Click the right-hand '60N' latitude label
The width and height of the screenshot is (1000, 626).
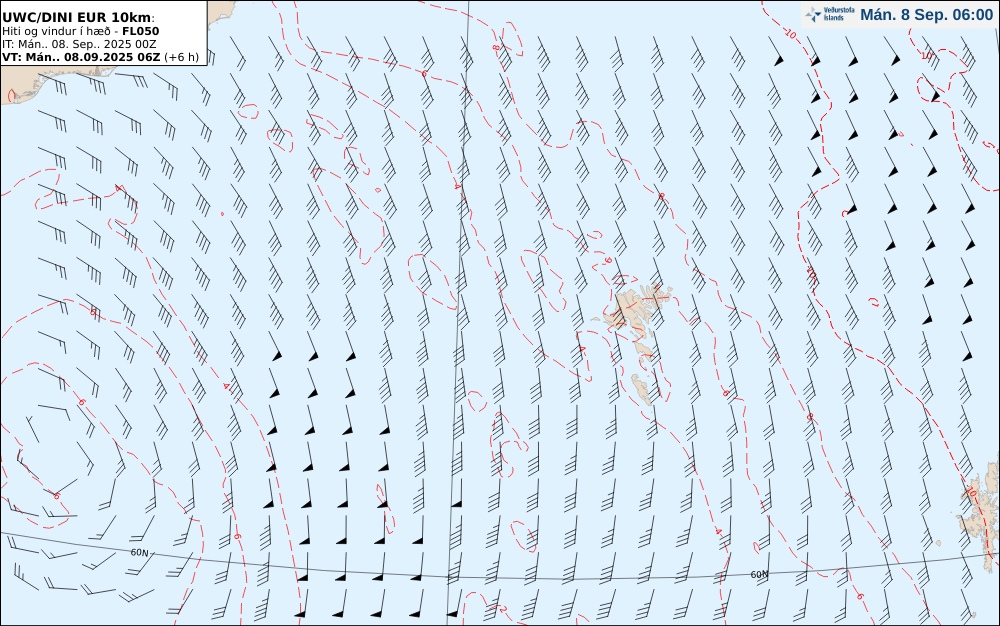click(760, 574)
